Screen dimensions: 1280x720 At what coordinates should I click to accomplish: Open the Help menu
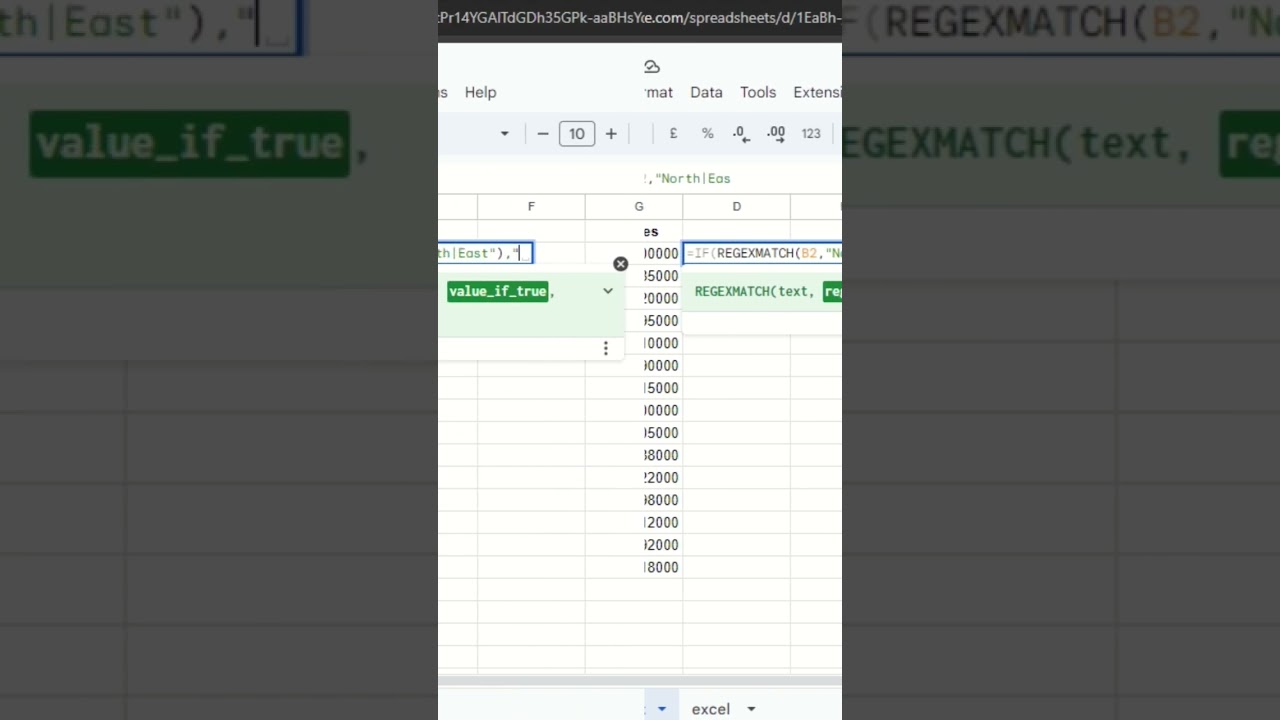[480, 92]
